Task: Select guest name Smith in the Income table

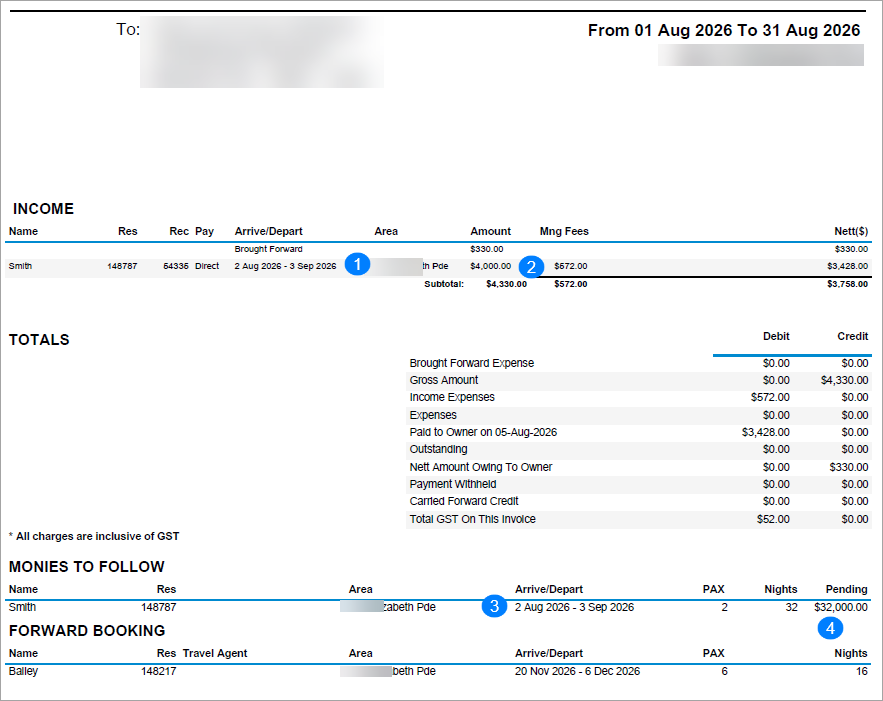Action: pyautogui.click(x=20, y=266)
